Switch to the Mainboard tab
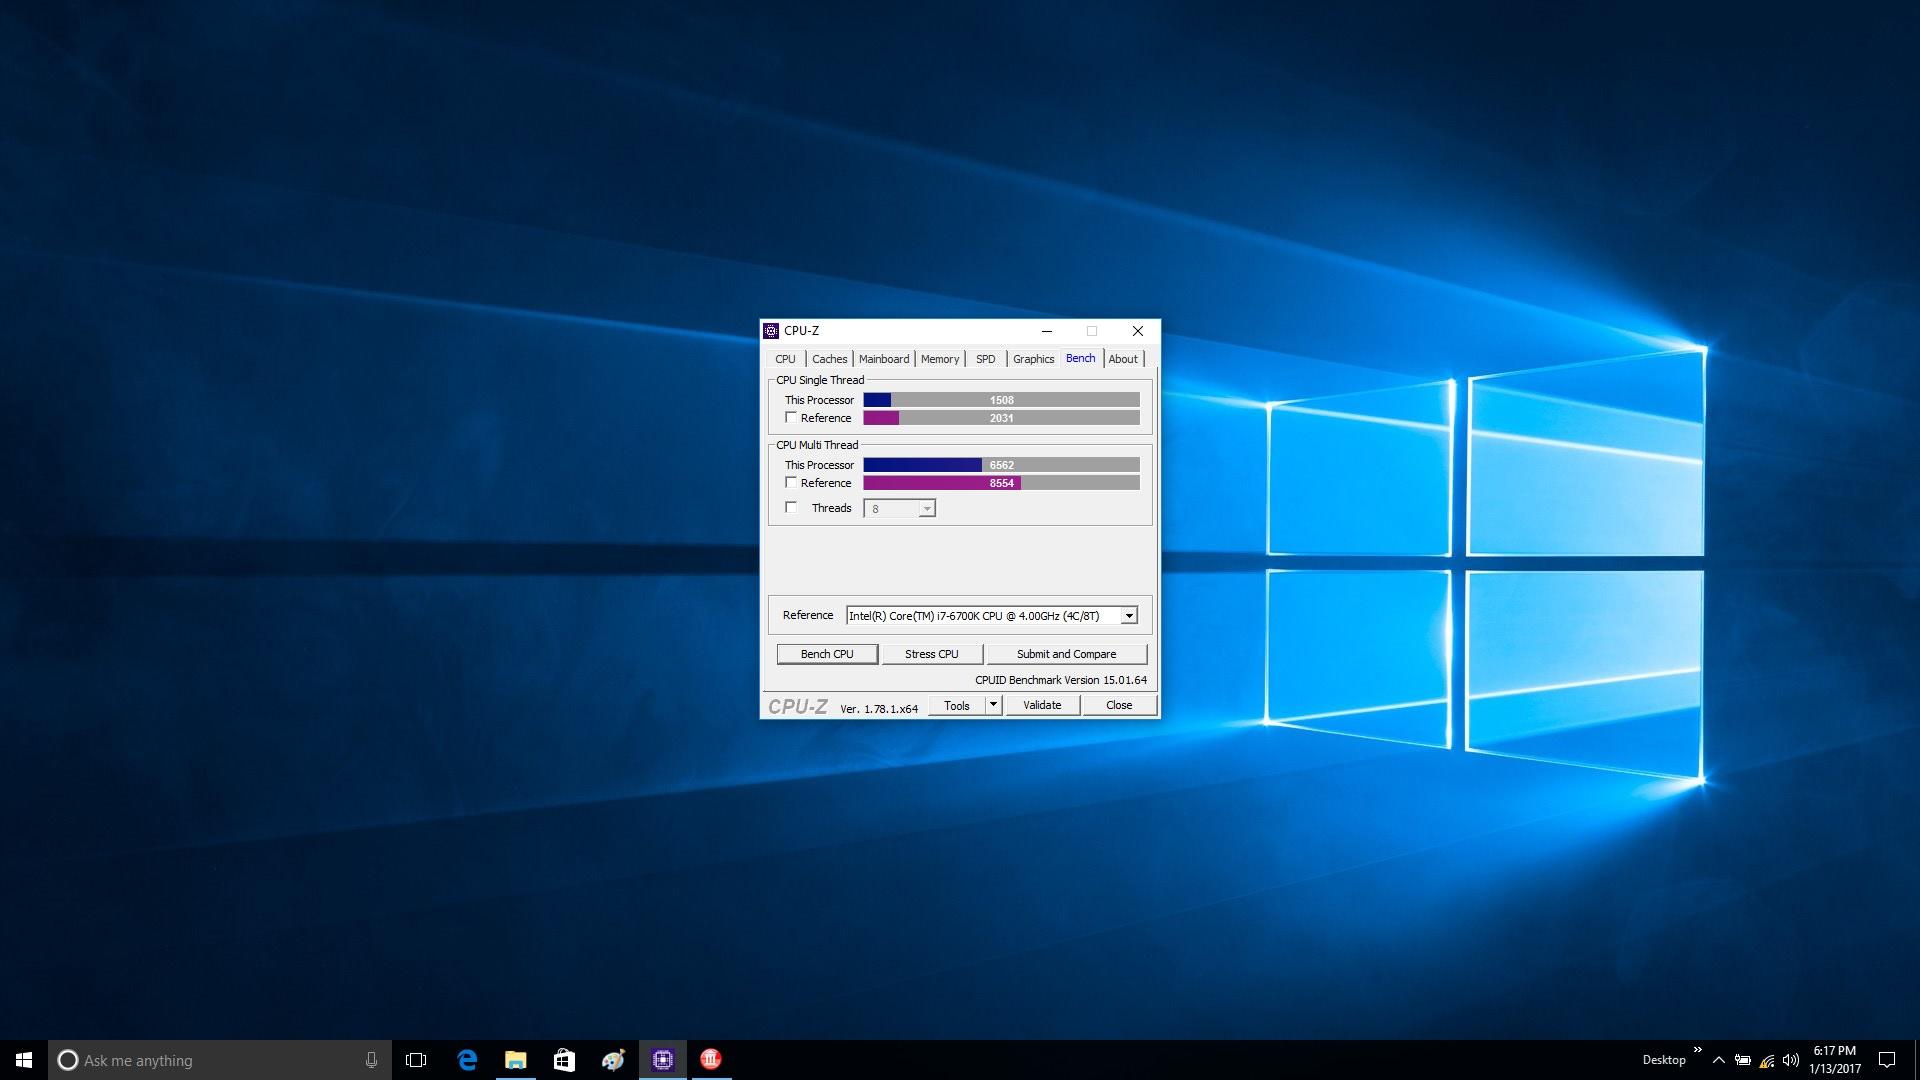Screen dimensions: 1920x1080 pyautogui.click(x=884, y=359)
